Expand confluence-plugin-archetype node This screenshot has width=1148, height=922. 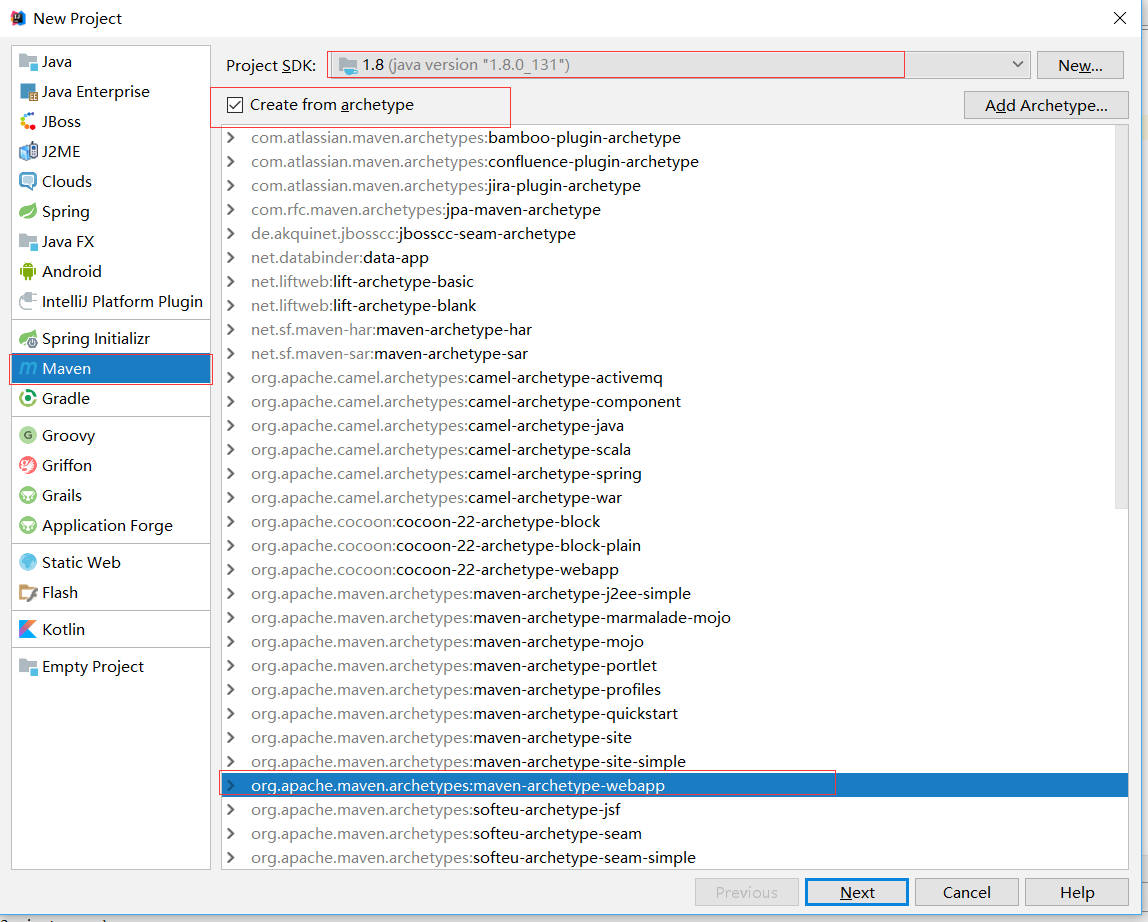231,162
